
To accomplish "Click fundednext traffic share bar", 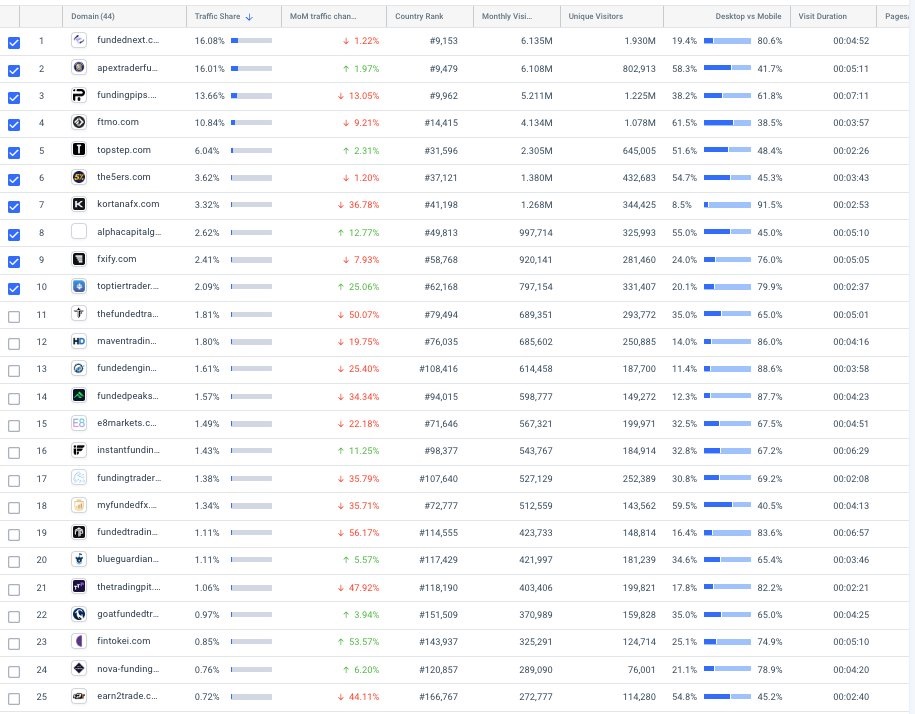I will coord(252,40).
